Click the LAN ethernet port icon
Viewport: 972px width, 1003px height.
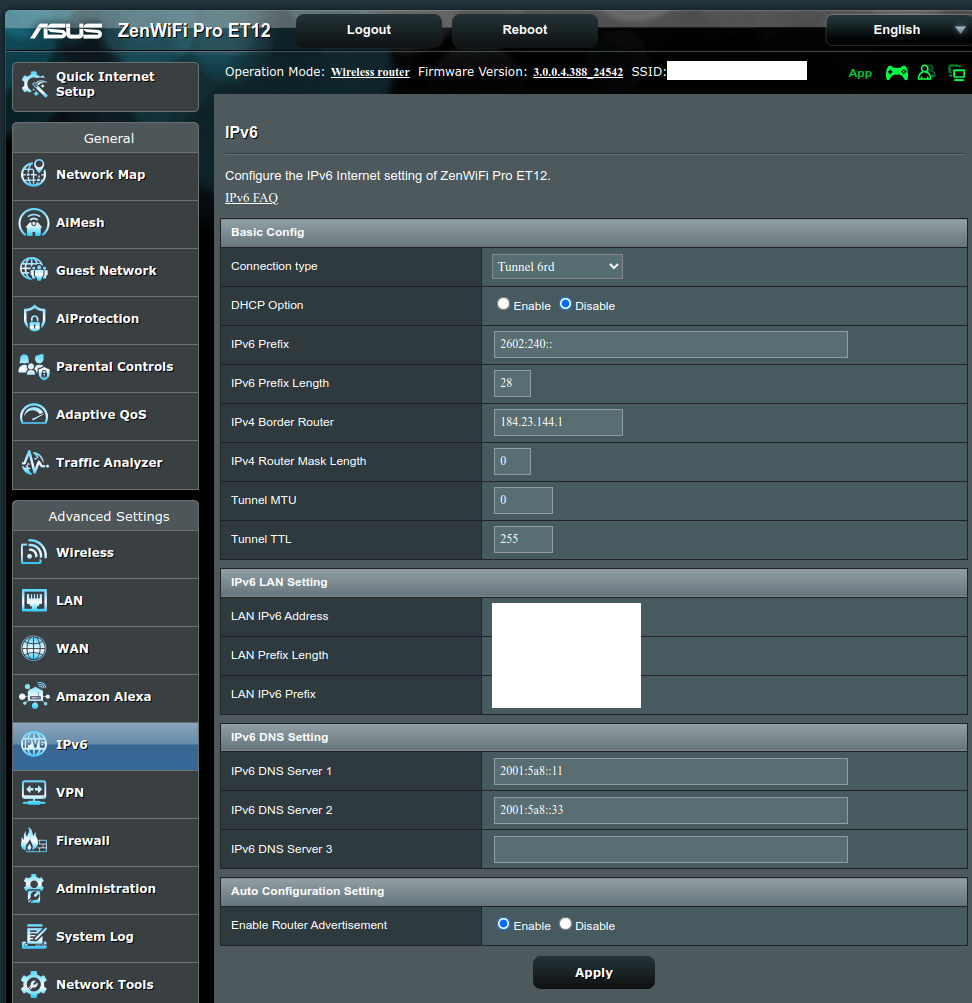pos(34,600)
